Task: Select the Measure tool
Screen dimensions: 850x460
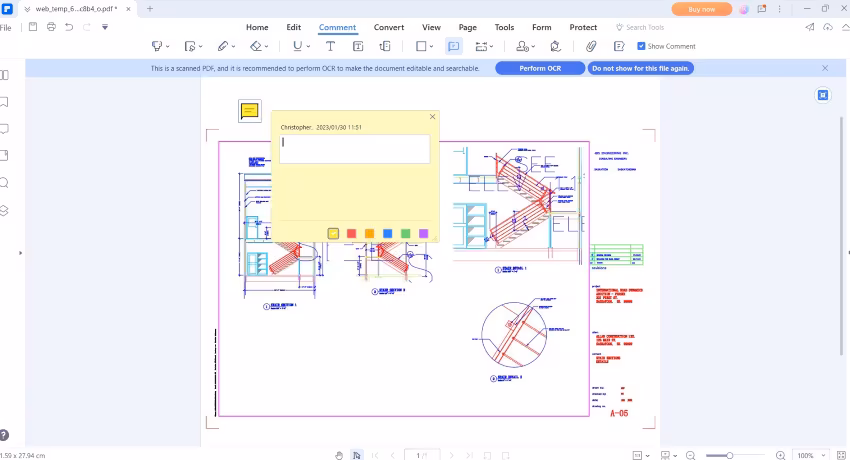Action: point(481,47)
